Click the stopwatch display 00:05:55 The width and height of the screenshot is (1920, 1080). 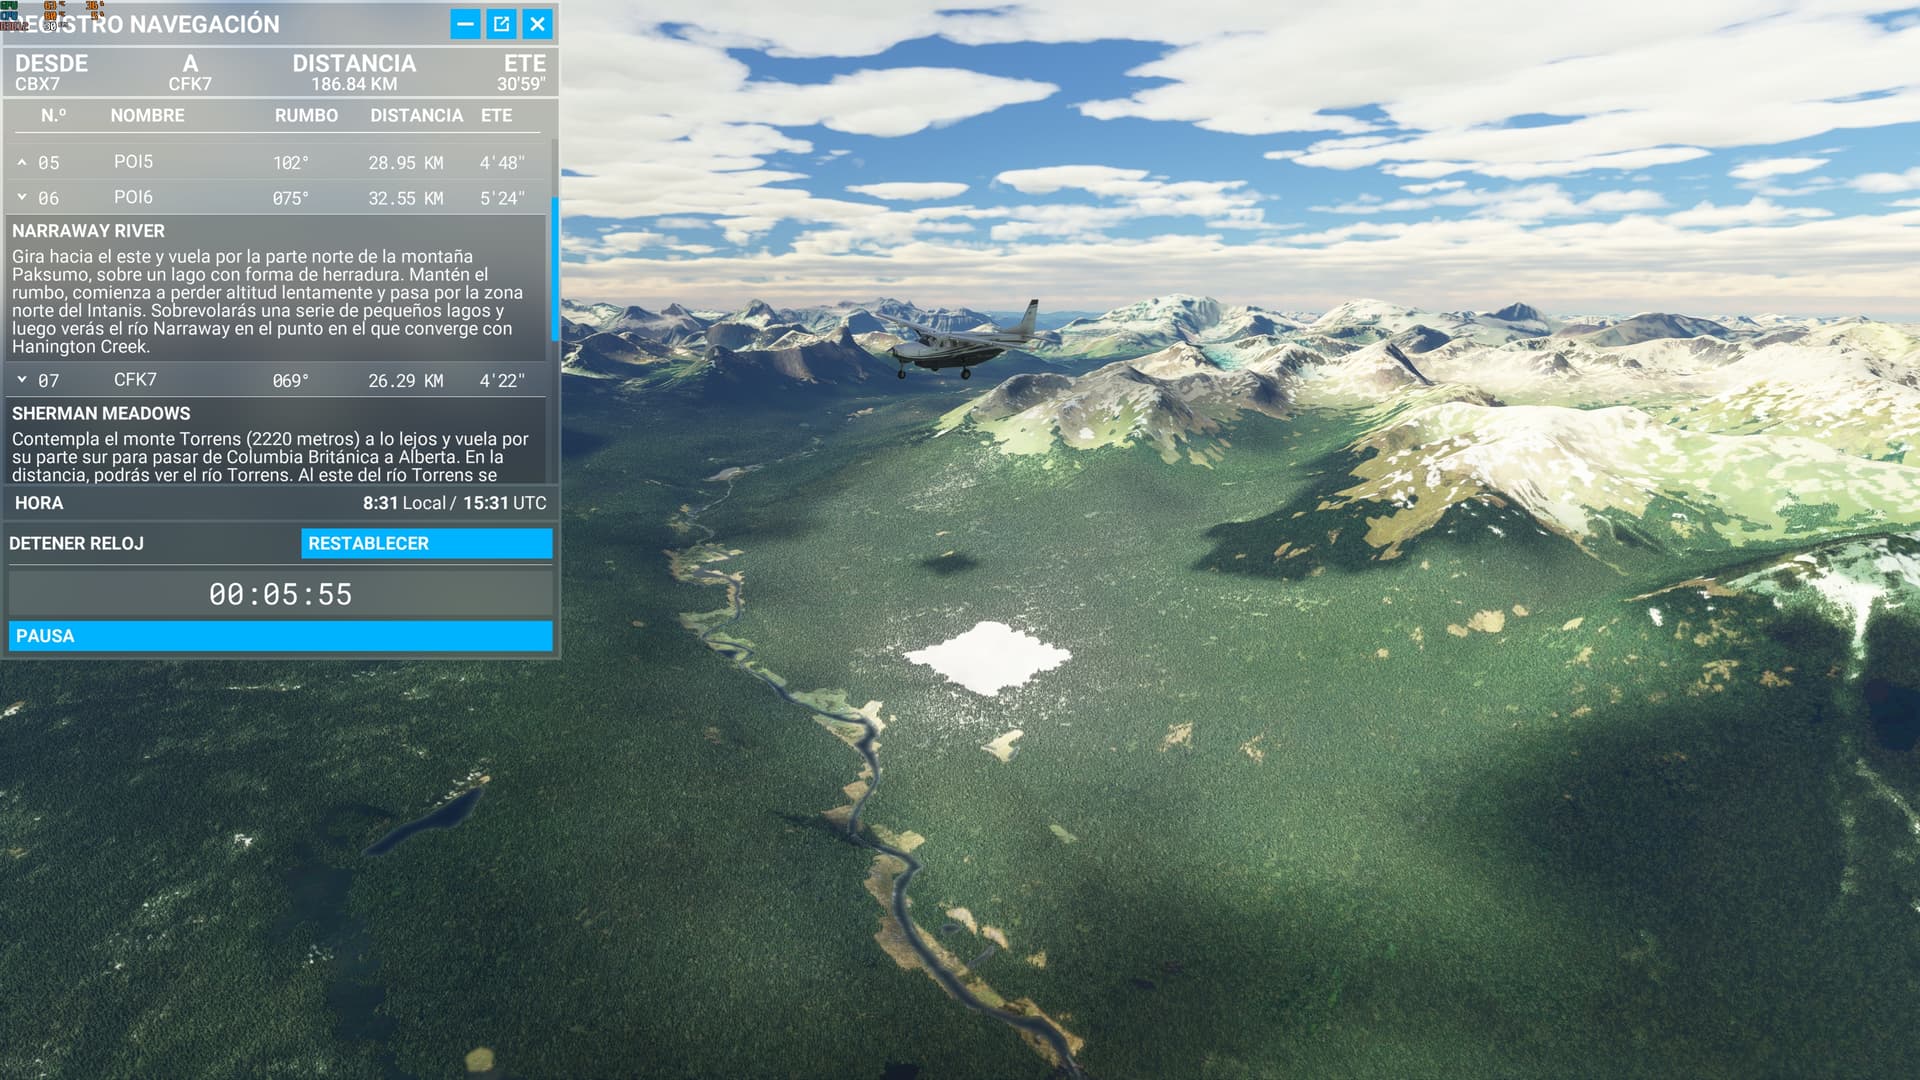click(x=281, y=594)
